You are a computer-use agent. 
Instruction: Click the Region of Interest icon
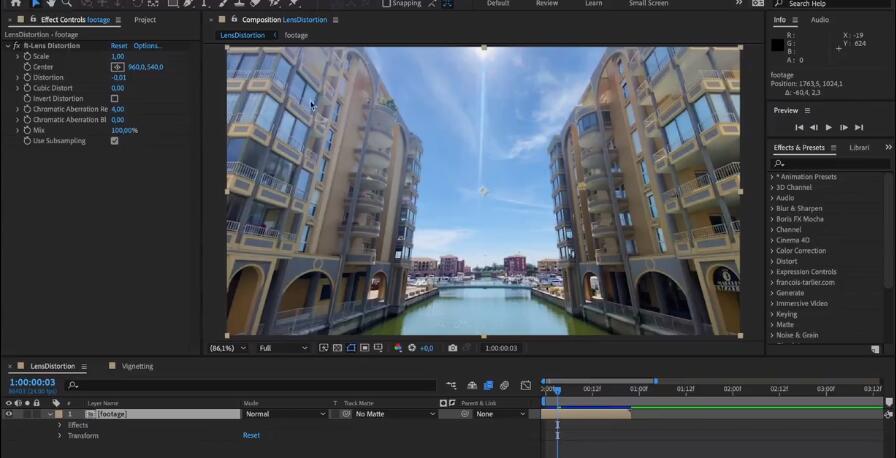tap(364, 348)
